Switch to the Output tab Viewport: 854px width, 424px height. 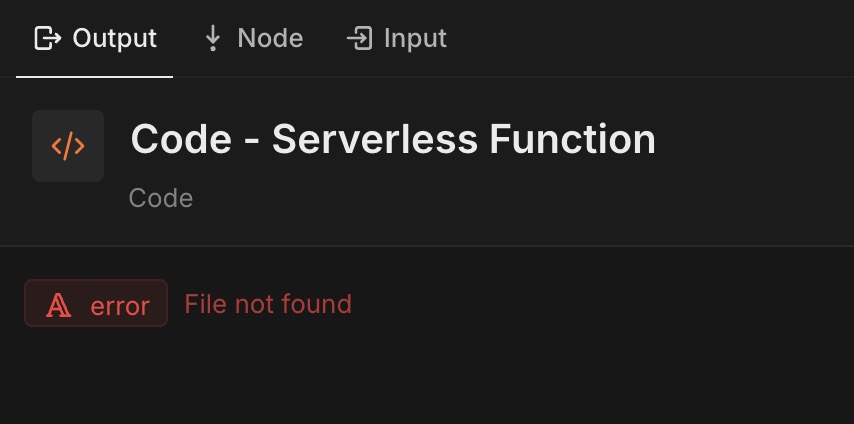pos(95,38)
